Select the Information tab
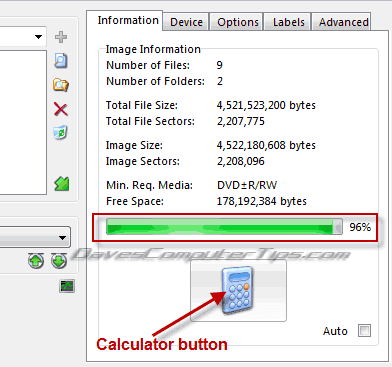392x367 pixels. (x=128, y=20)
